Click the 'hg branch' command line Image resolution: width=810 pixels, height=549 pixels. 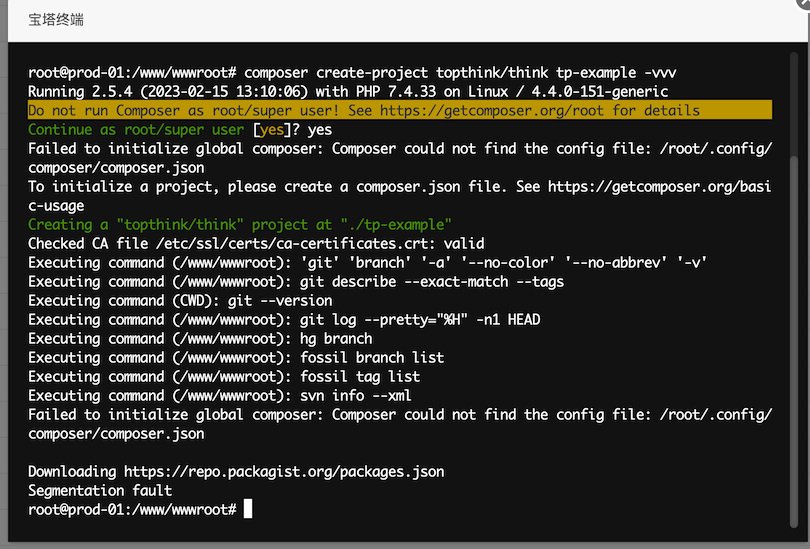click(x=200, y=339)
